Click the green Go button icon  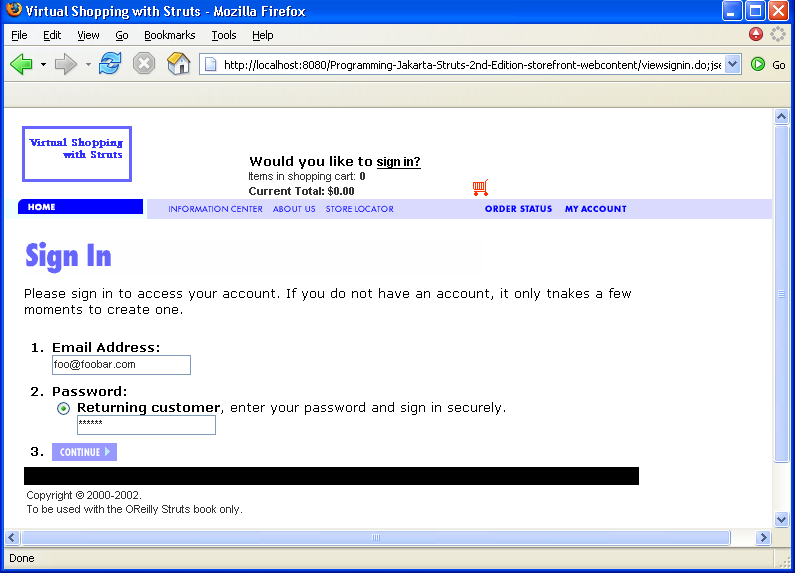click(x=758, y=64)
